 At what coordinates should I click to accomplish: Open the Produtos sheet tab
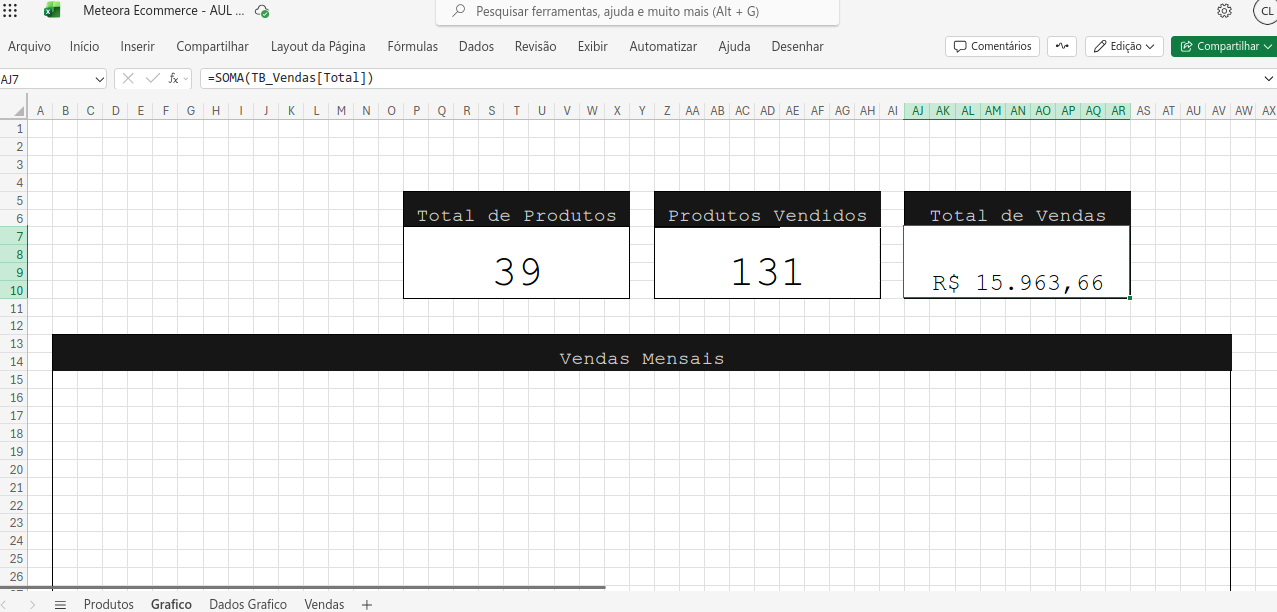[x=108, y=604]
